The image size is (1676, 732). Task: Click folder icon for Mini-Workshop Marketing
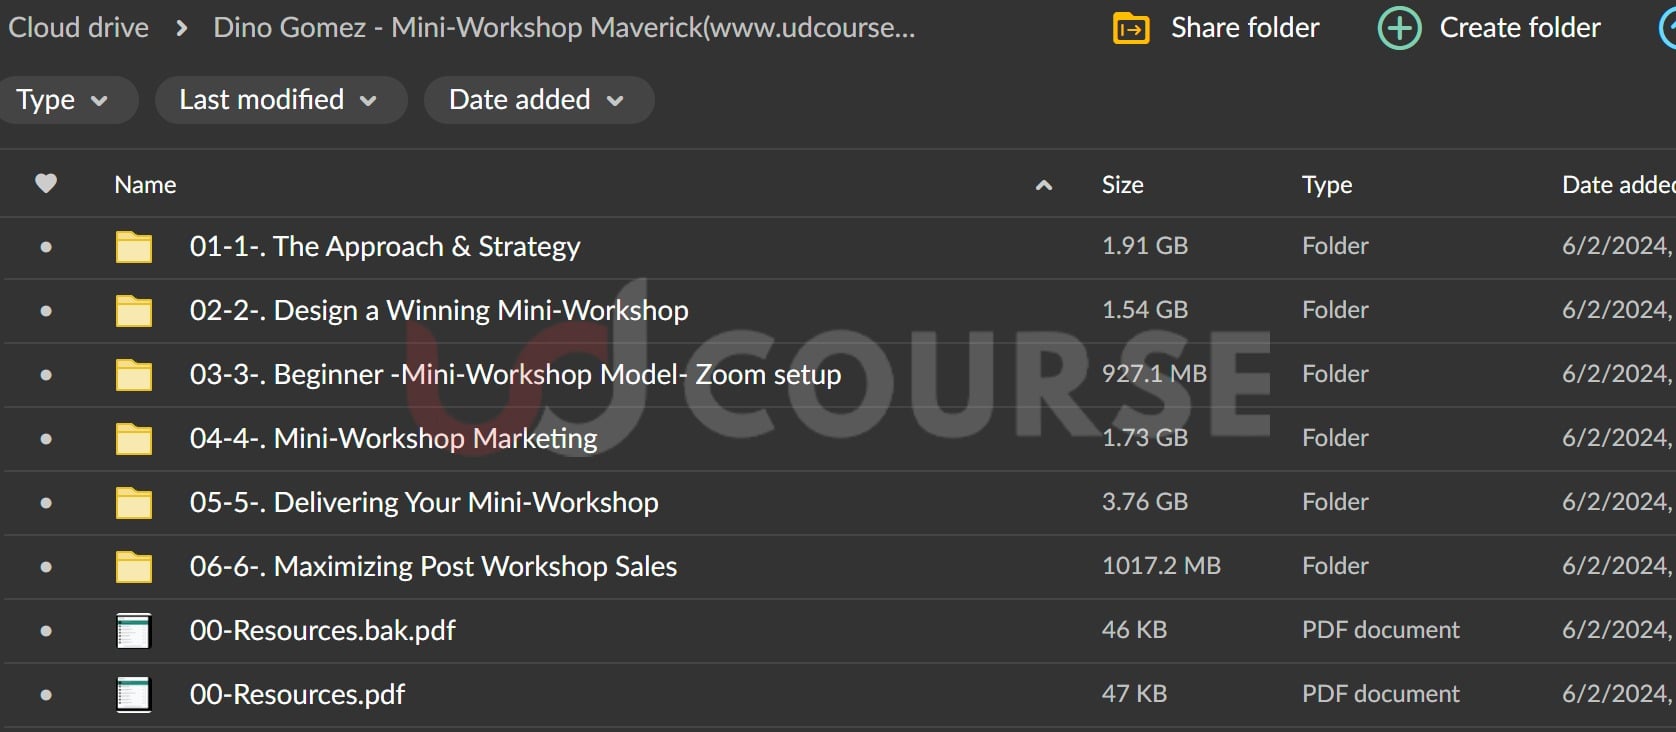point(134,439)
